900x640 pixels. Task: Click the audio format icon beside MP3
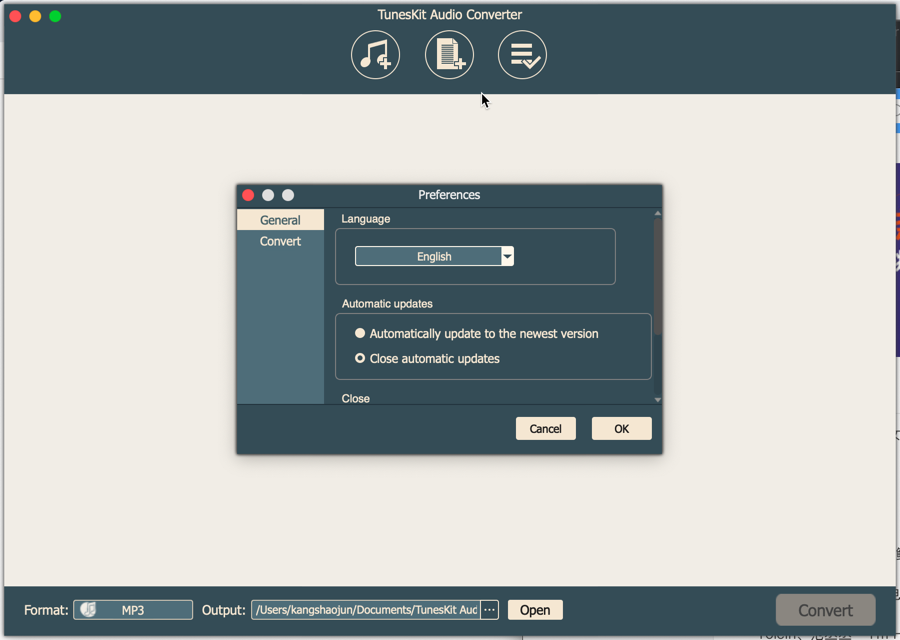88,610
